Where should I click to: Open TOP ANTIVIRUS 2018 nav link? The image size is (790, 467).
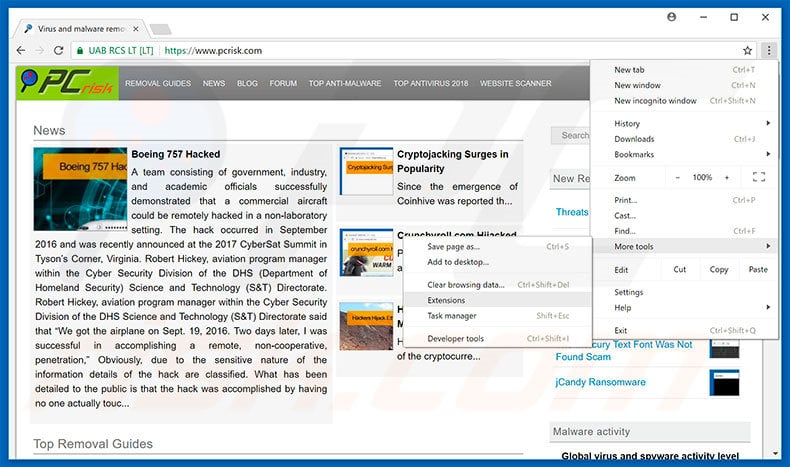[x=431, y=83]
